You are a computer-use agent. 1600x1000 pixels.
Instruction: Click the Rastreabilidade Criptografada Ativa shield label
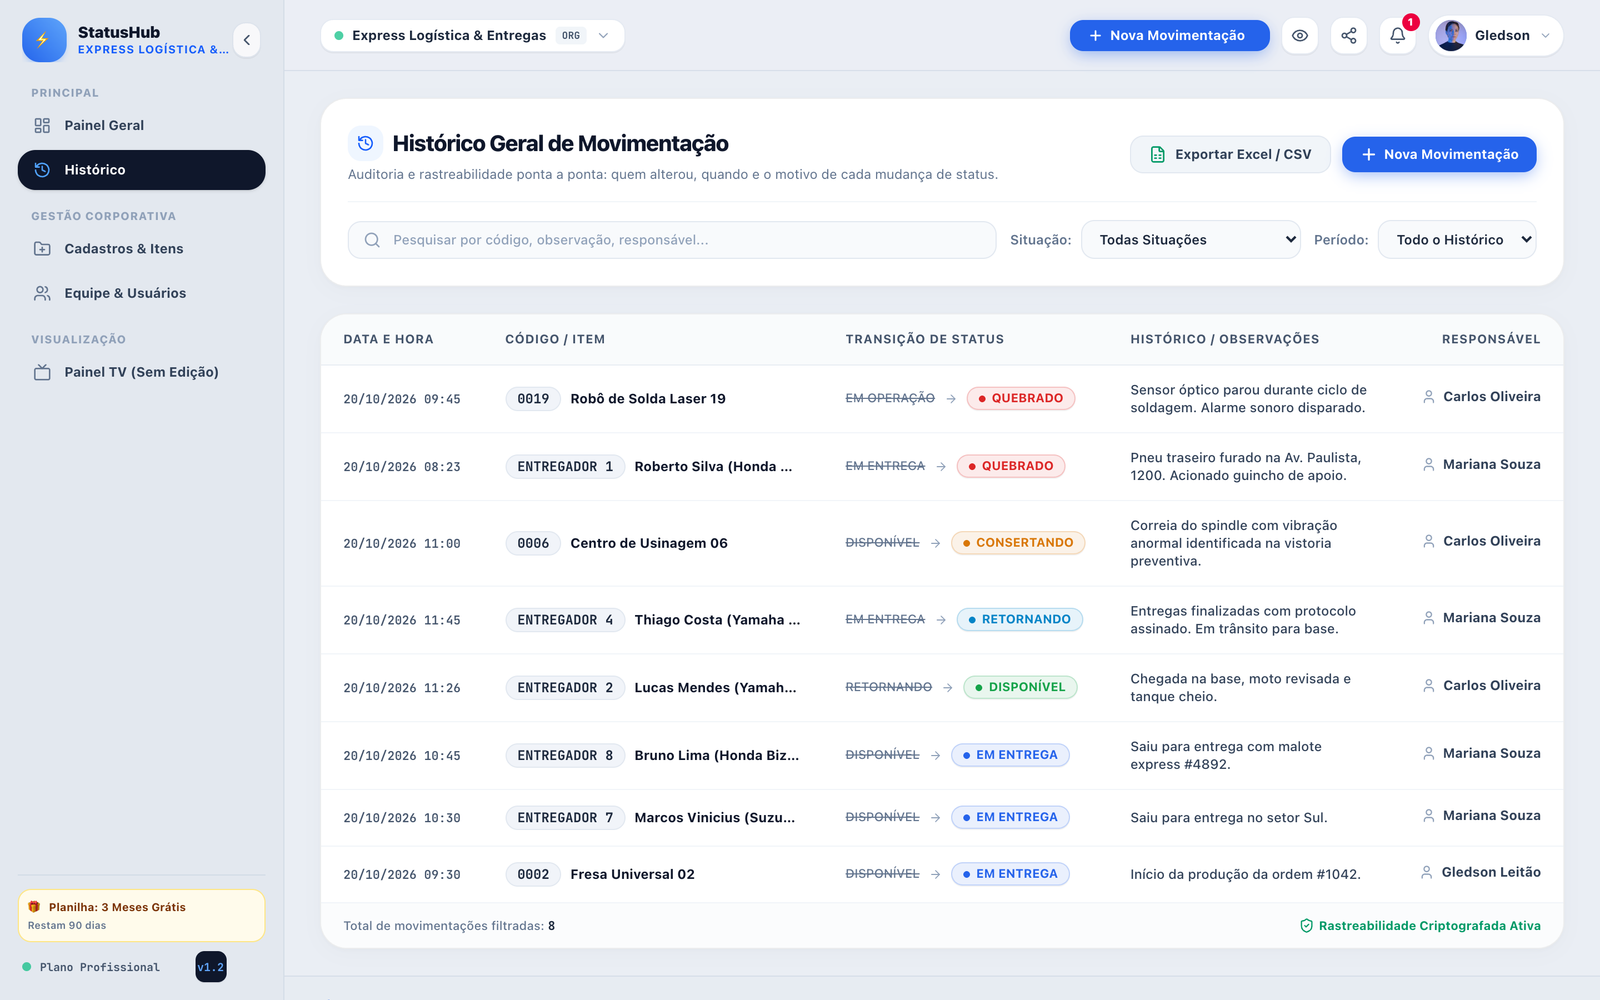pyautogui.click(x=1420, y=926)
